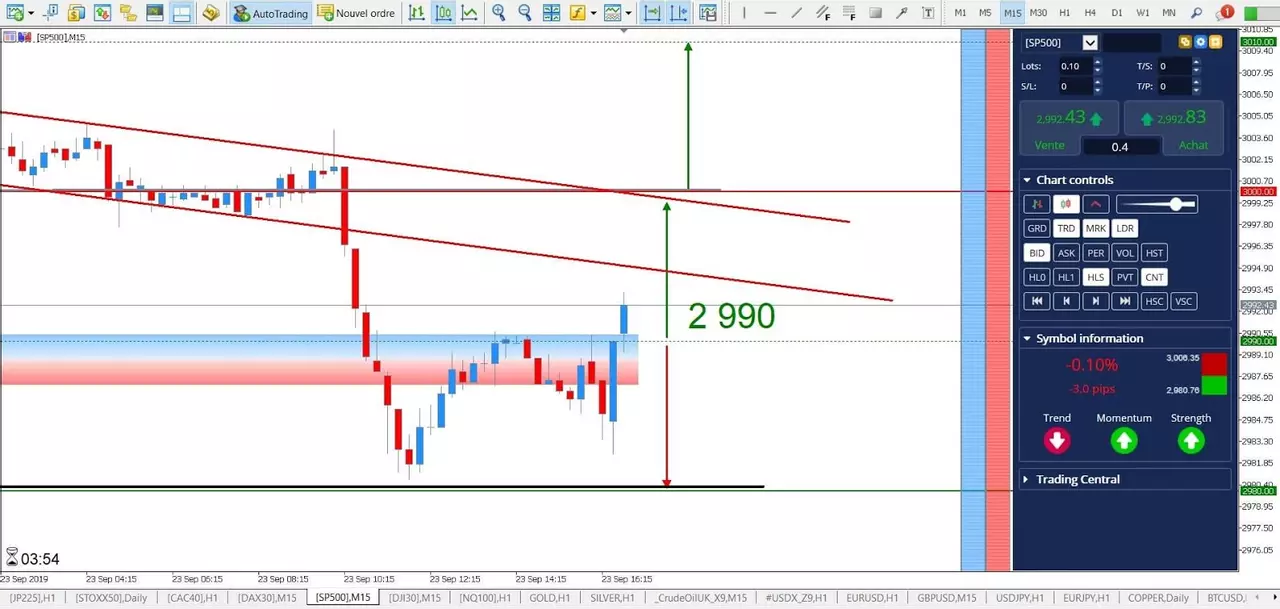1280x609 pixels.
Task: Switch to D1 timeframe
Action: pos(1116,13)
